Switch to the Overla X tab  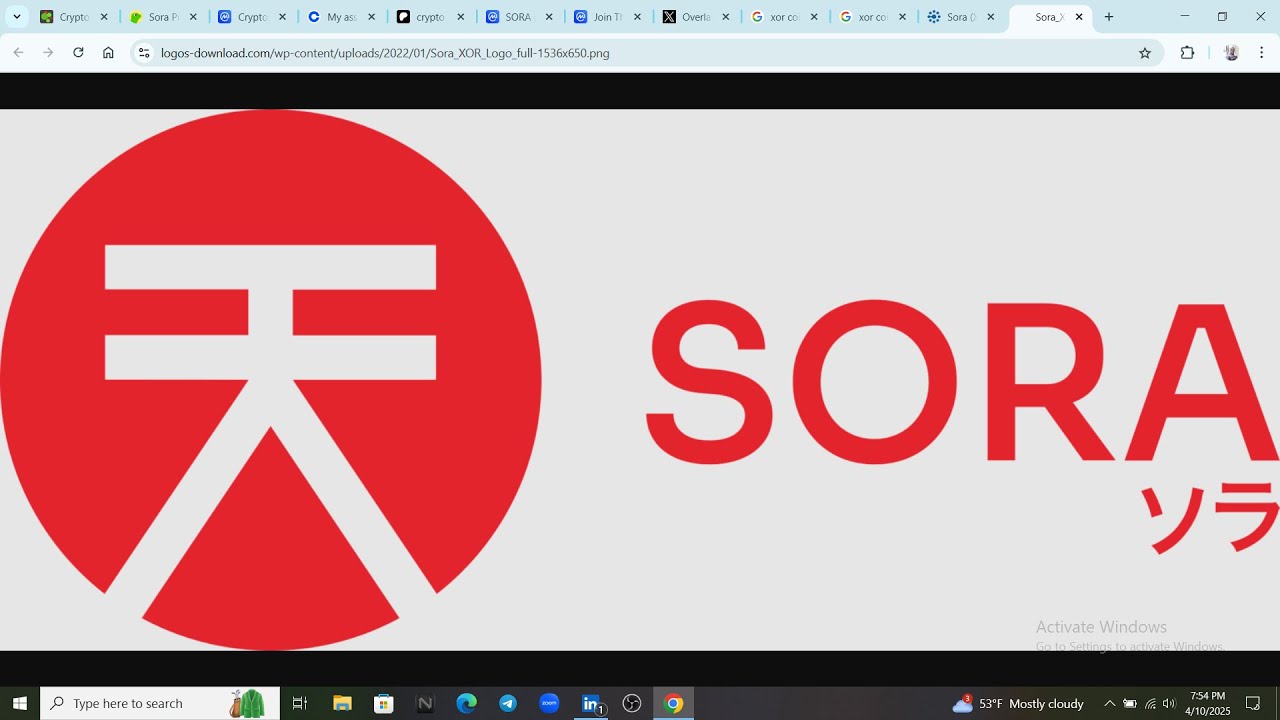[696, 17]
